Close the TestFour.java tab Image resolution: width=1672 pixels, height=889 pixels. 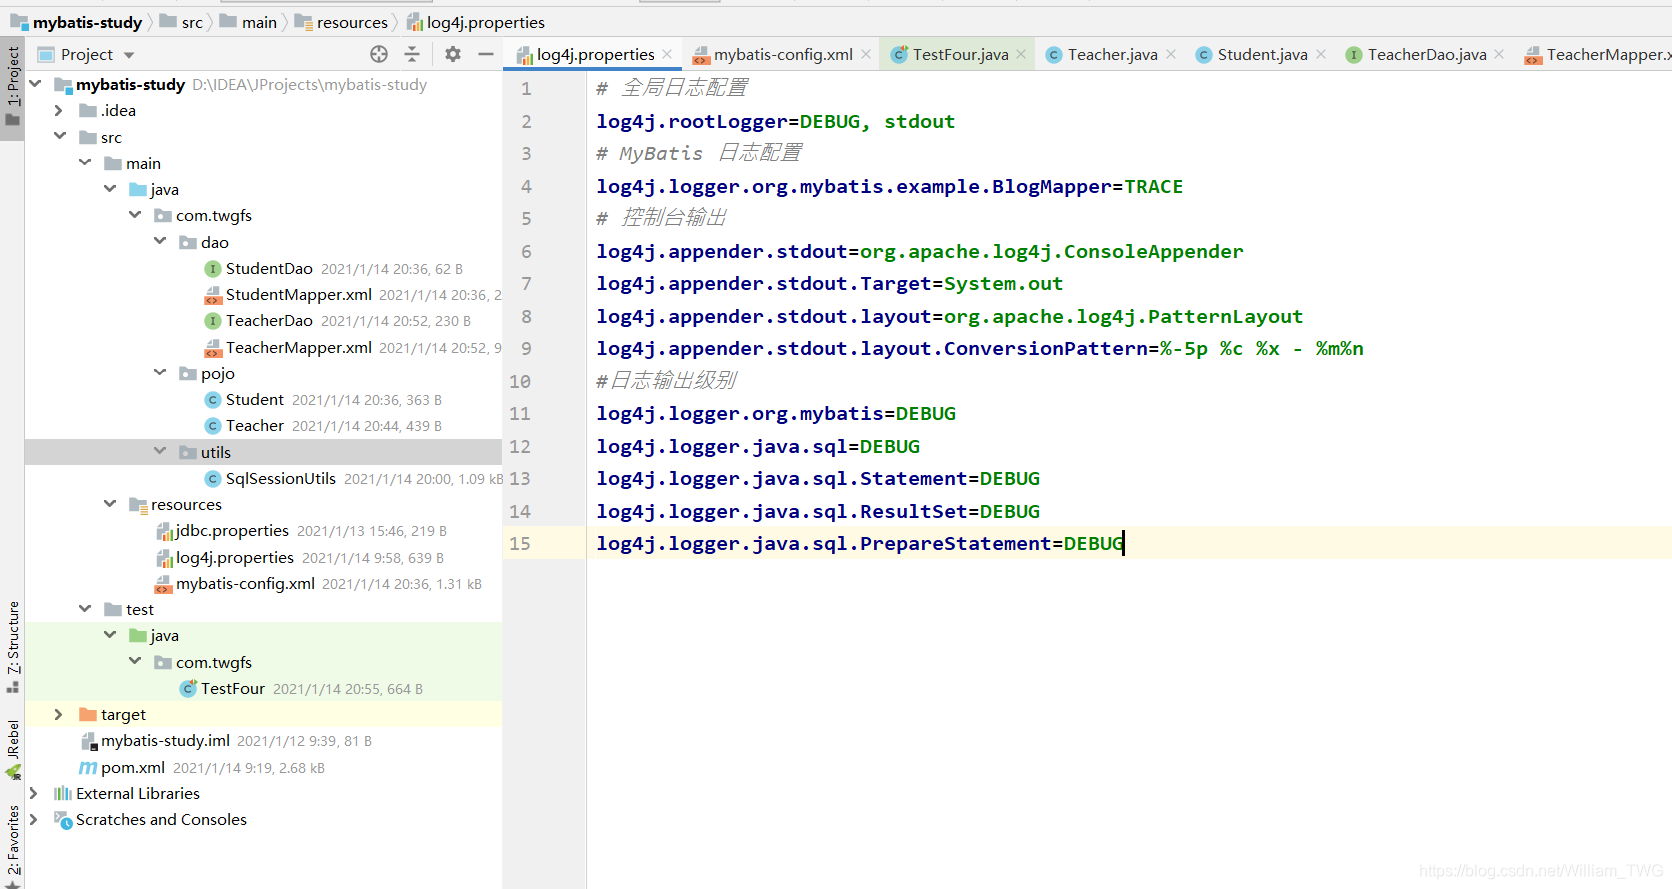[1021, 54]
